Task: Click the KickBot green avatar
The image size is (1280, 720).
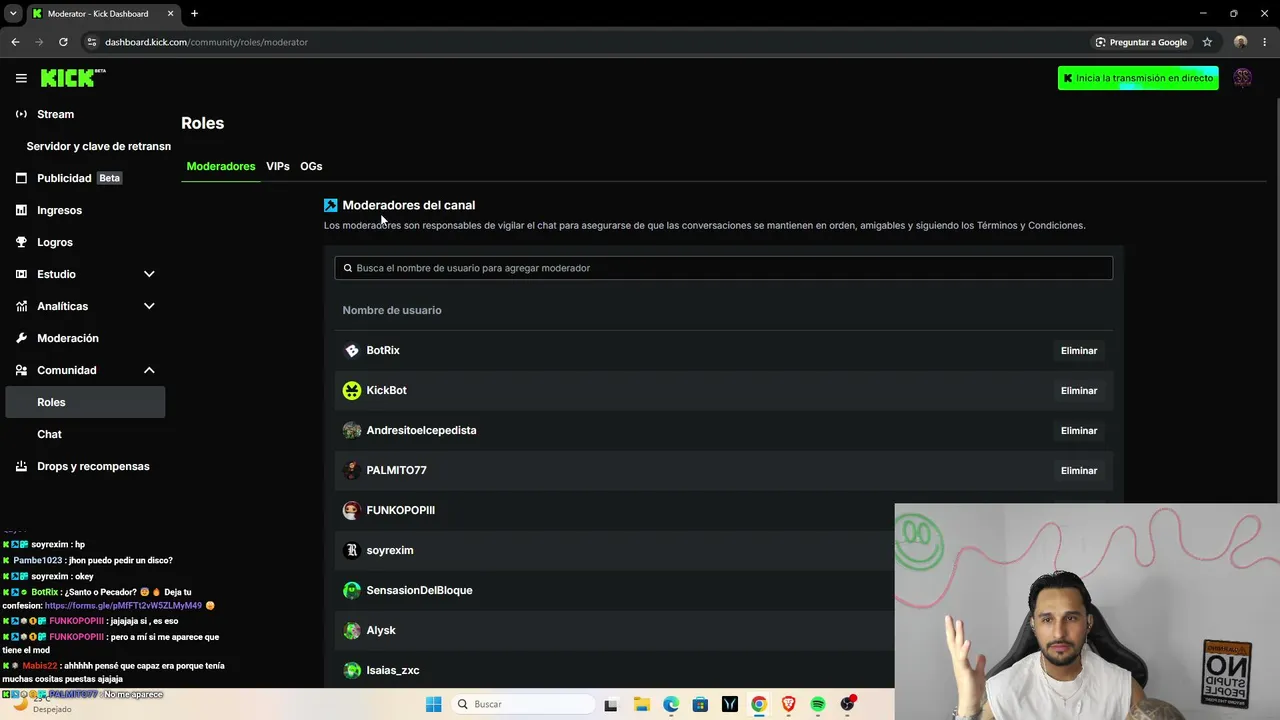Action: pos(352,390)
